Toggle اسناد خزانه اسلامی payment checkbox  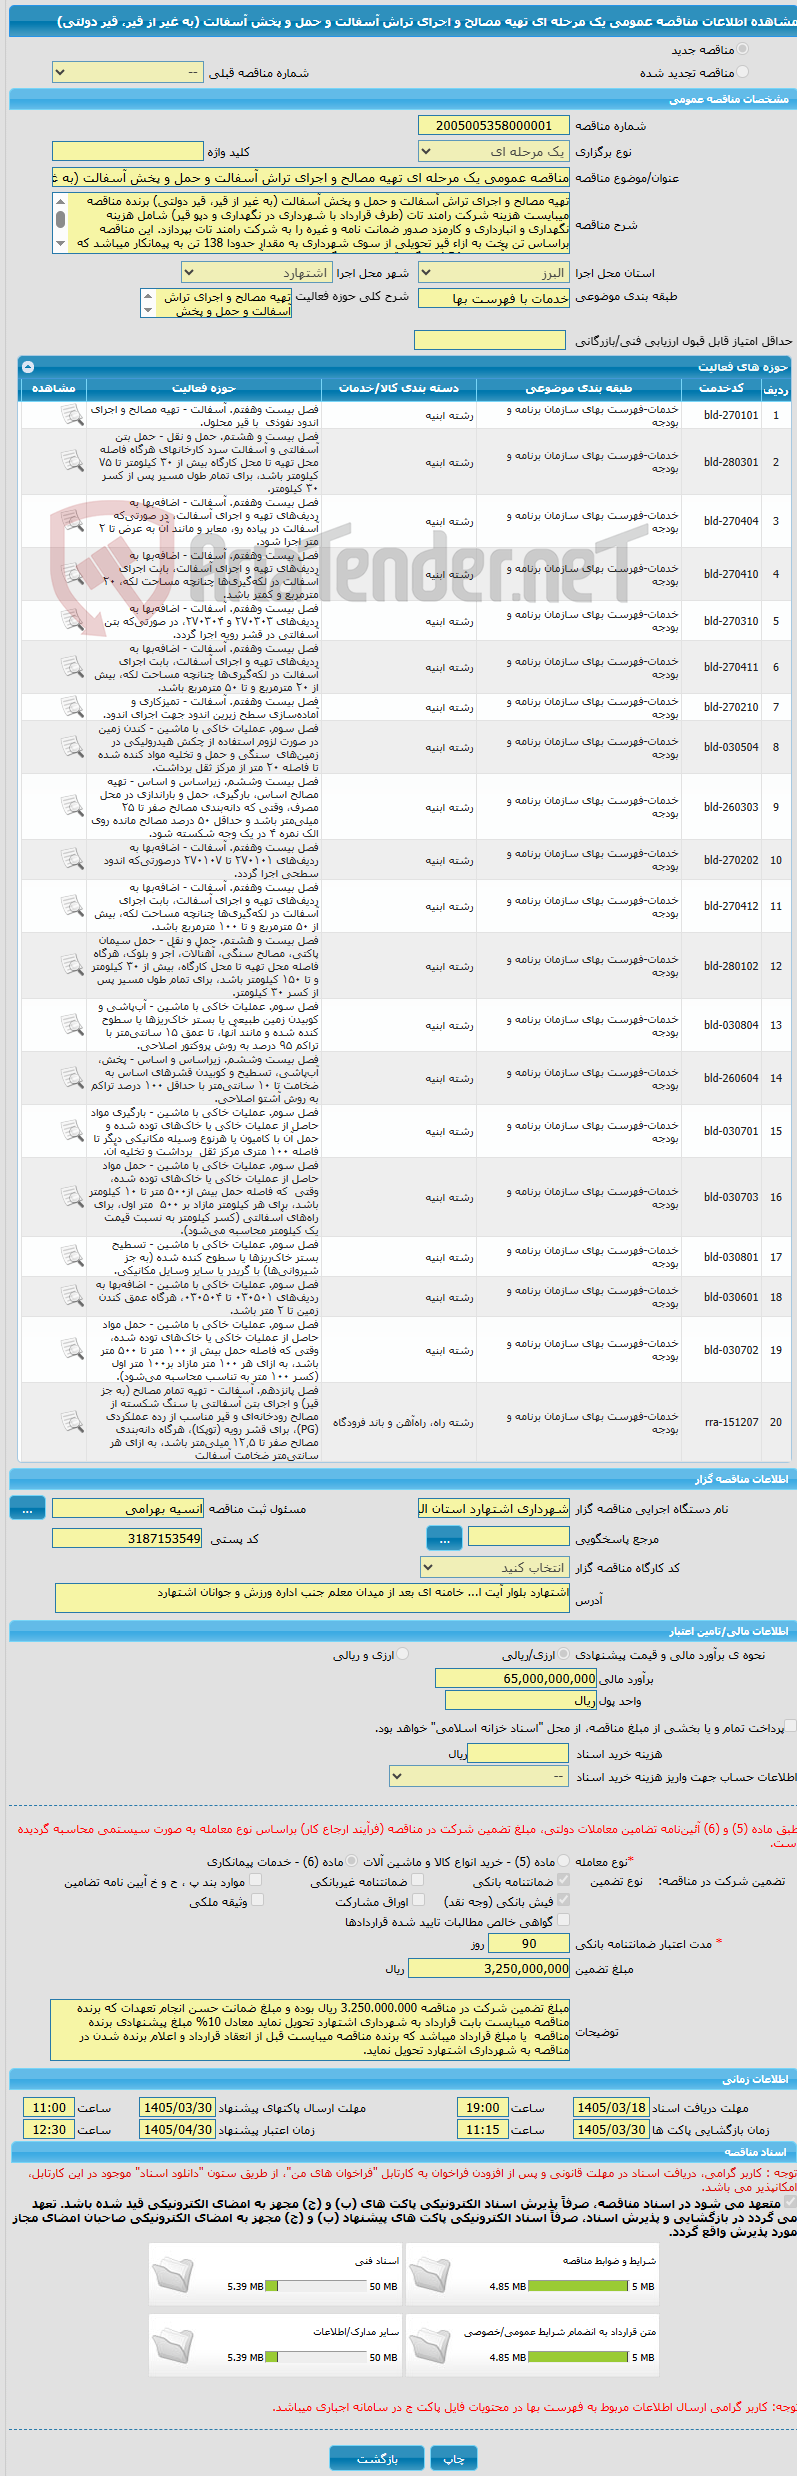coord(791,1726)
